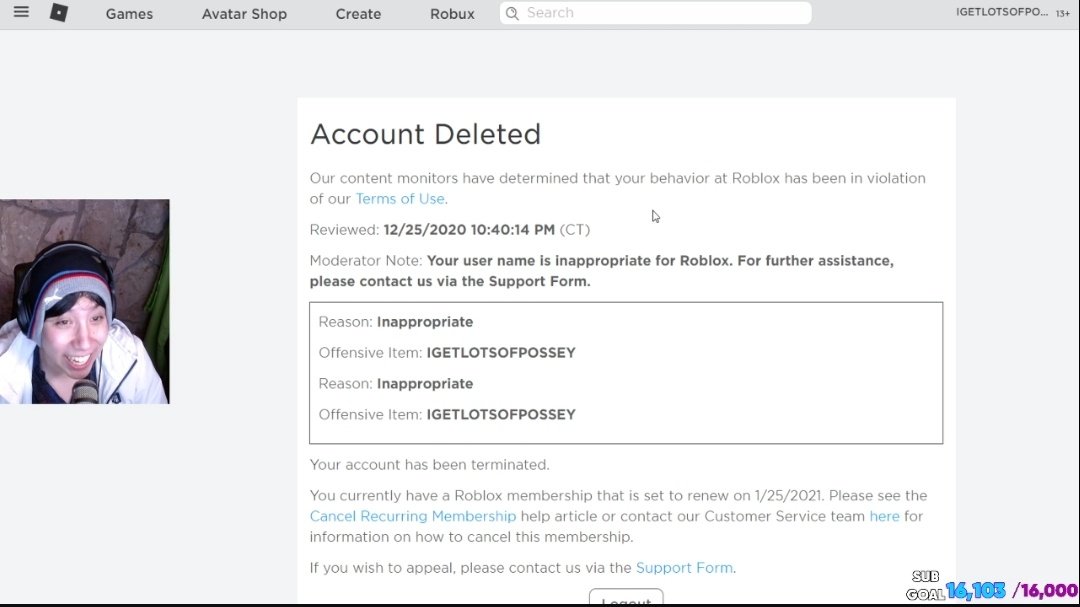Open the Cancel Recurring Membership article
The height and width of the screenshot is (607, 1080).
tap(413, 516)
